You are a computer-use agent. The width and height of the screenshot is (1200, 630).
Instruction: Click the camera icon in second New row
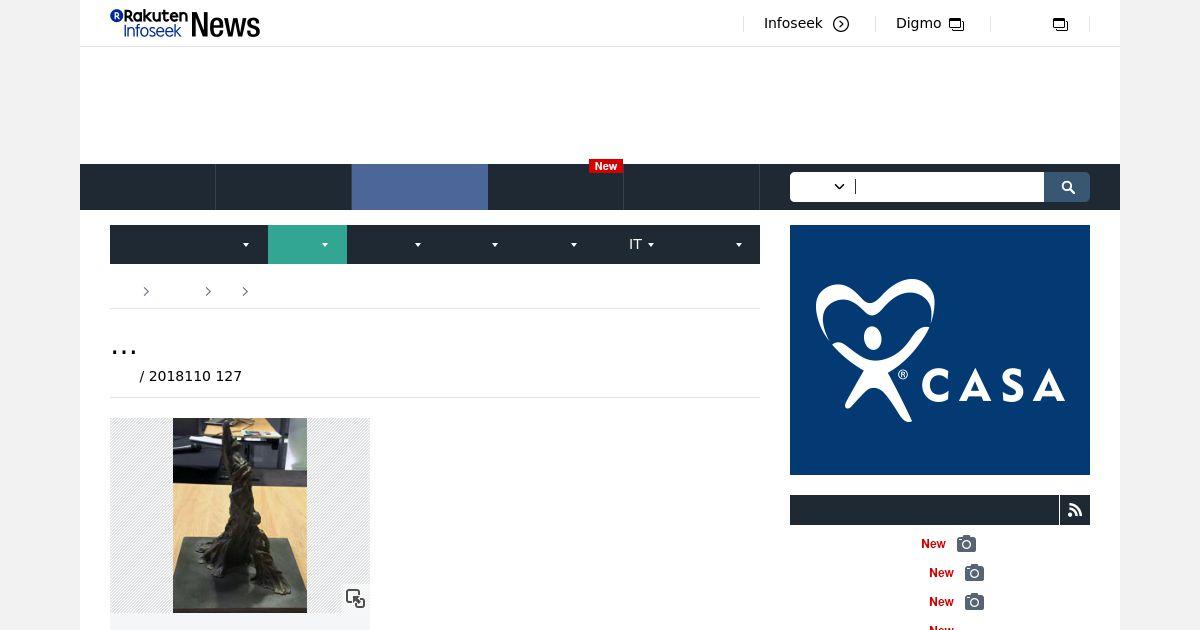(974, 573)
